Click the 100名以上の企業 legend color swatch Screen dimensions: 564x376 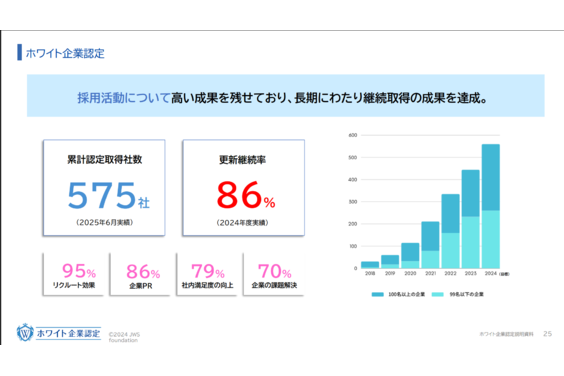coord(377,294)
